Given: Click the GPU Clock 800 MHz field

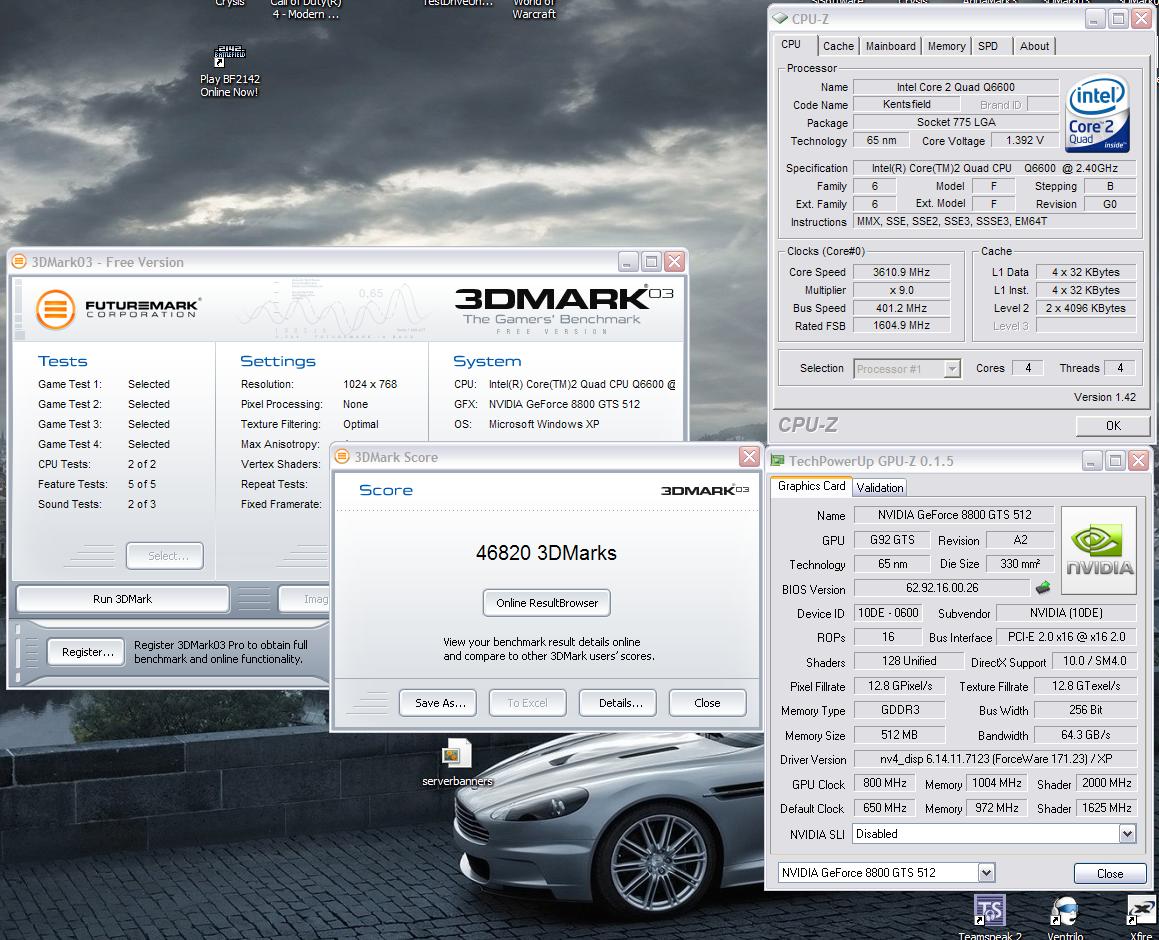Looking at the screenshot, I should (885, 783).
